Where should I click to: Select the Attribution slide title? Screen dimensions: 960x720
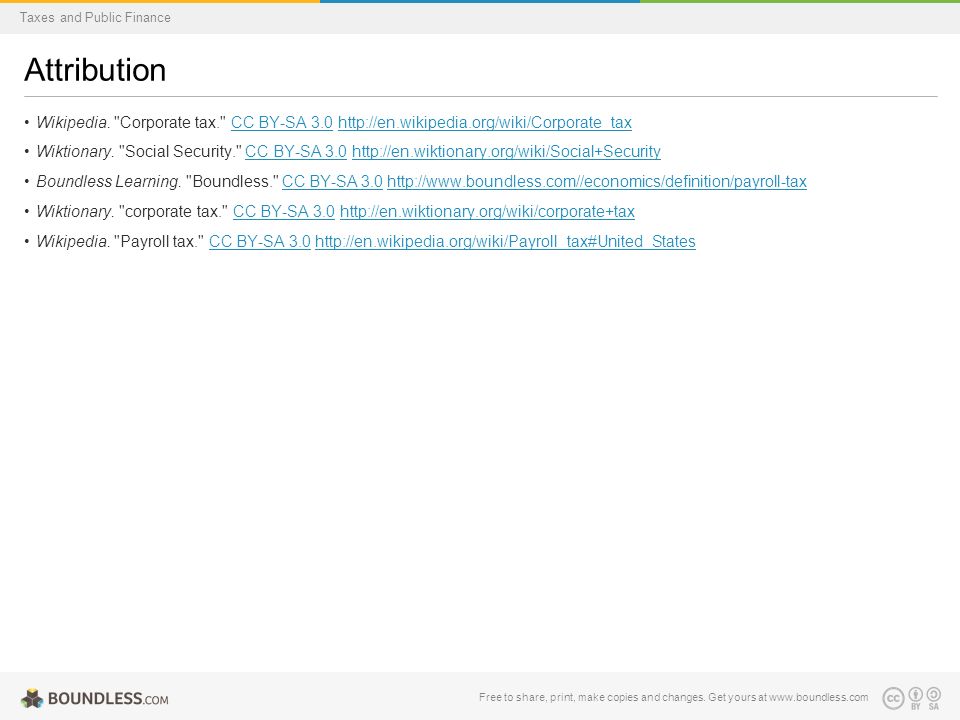pyautogui.click(x=95, y=70)
